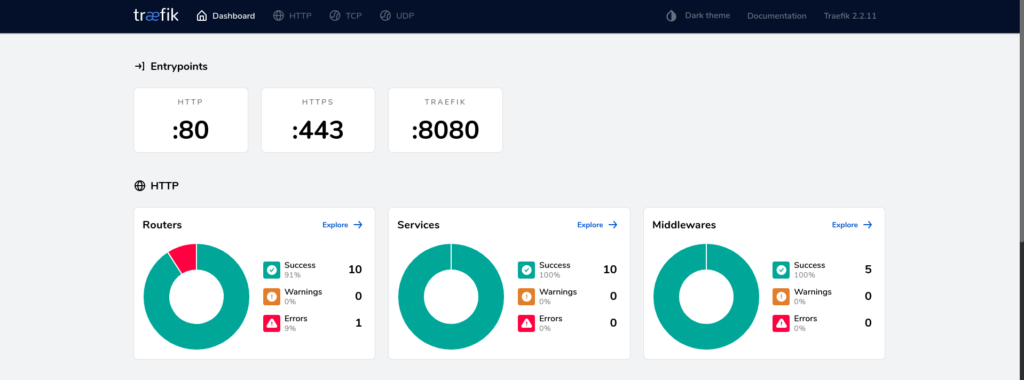The height and width of the screenshot is (380, 1024).
Task: Click Routers errors percentage 9%
Action: 290,328
